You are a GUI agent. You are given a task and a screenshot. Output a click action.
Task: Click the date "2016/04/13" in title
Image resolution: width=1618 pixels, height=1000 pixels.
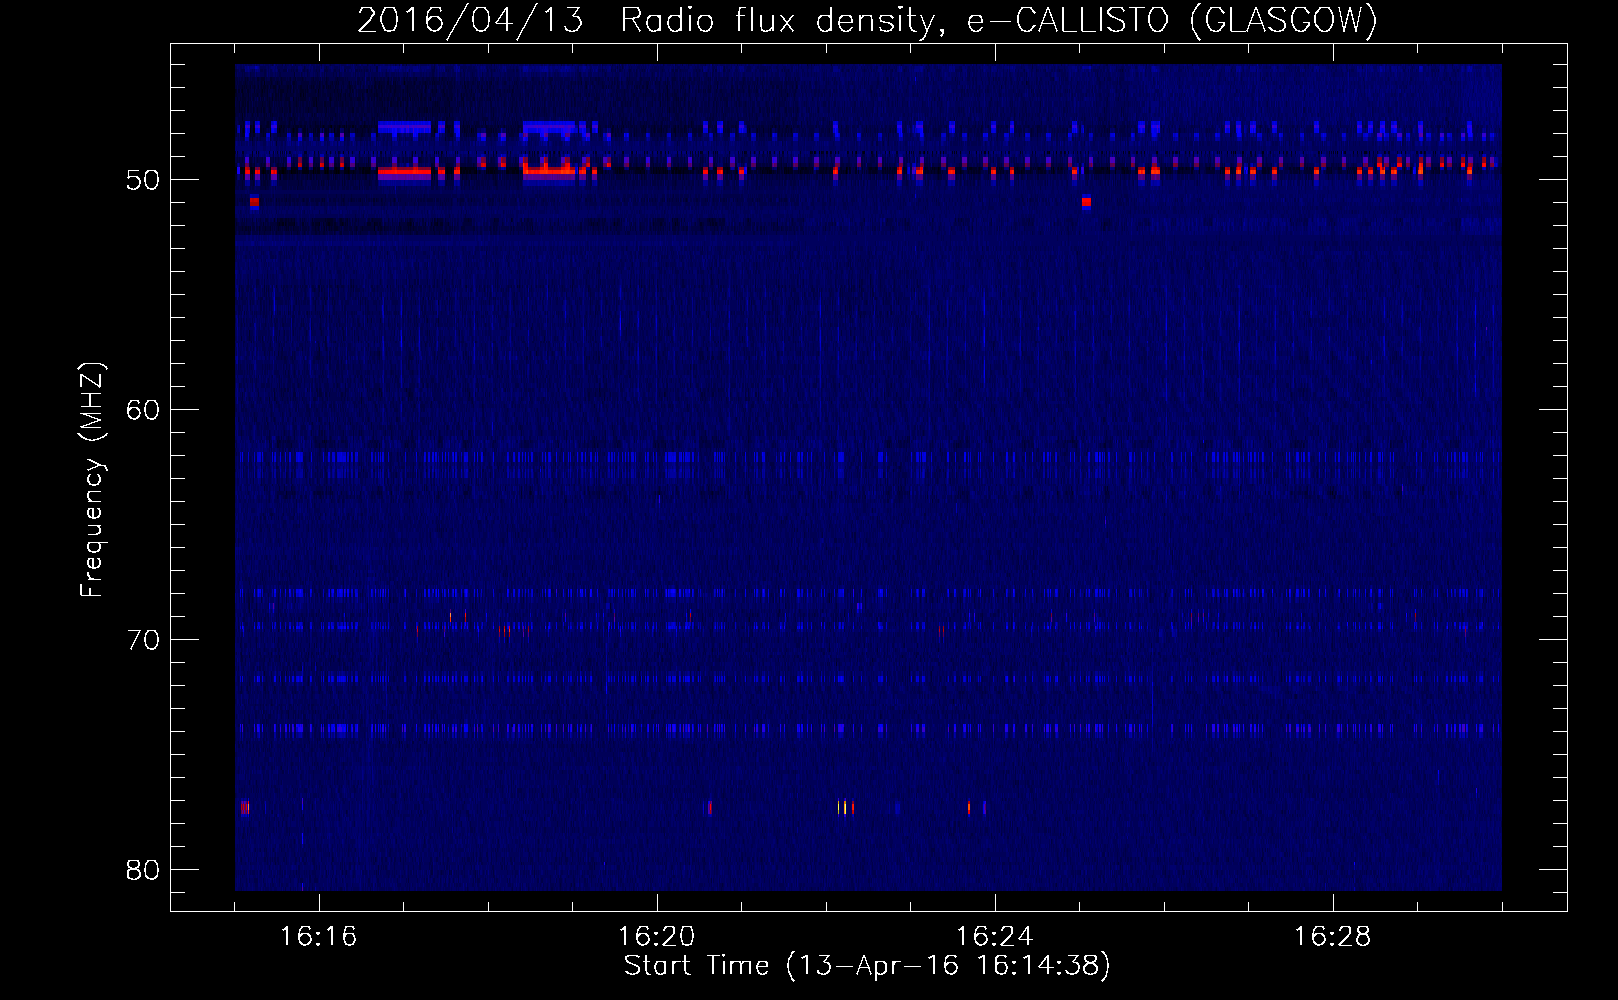[x=469, y=20]
